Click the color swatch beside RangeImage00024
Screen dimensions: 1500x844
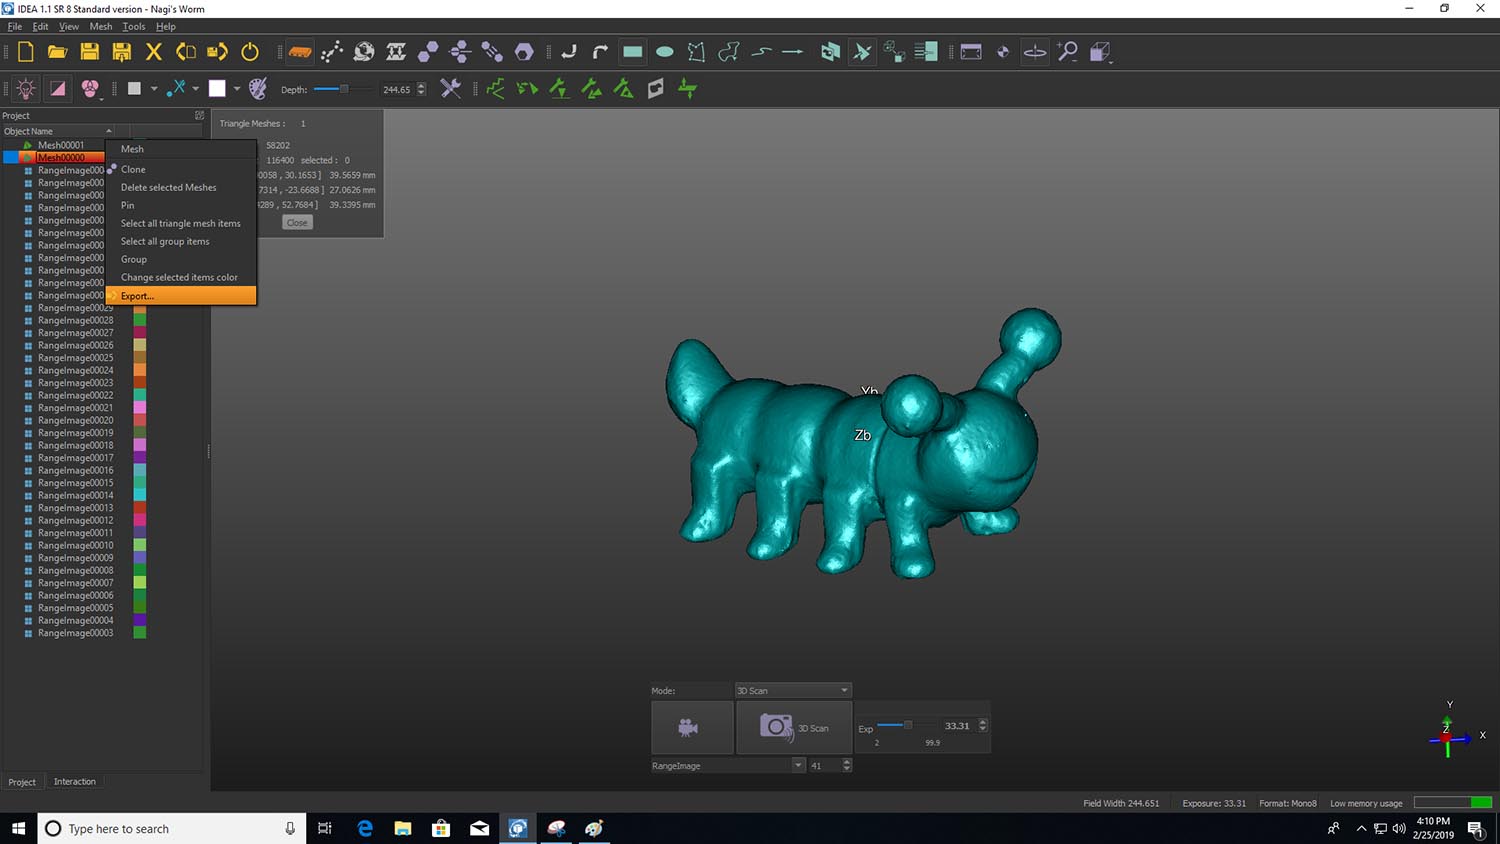pyautogui.click(x=140, y=371)
